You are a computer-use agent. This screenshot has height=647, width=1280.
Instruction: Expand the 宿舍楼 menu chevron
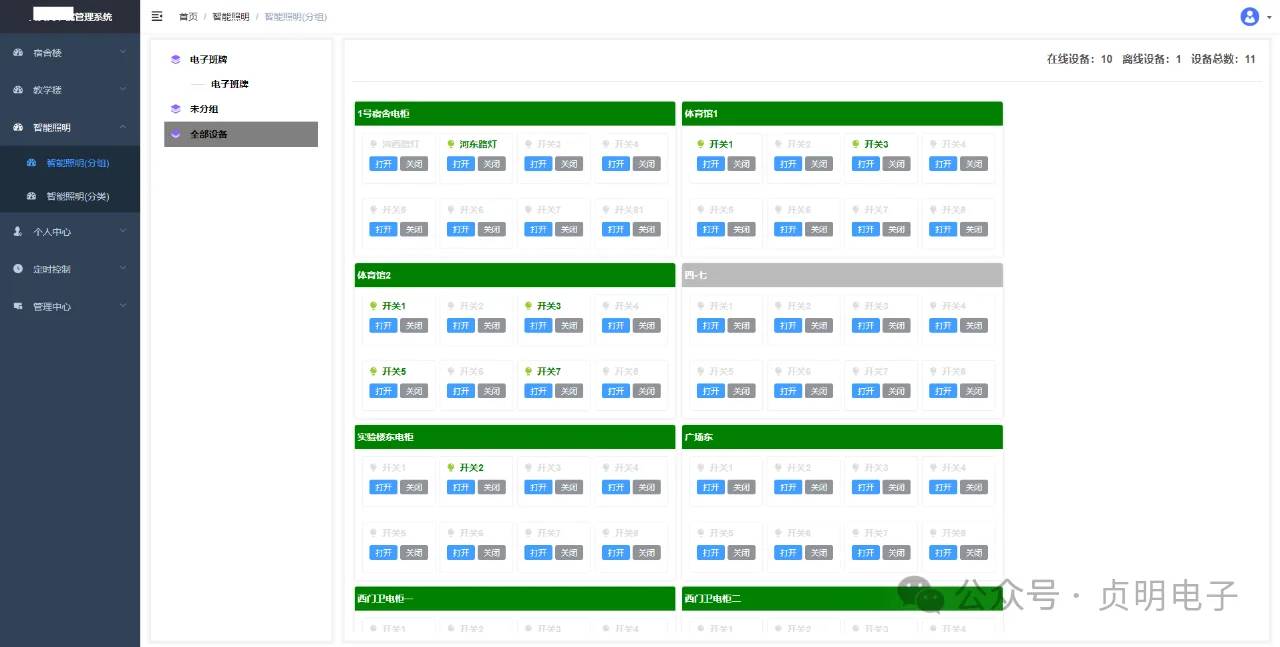123,52
